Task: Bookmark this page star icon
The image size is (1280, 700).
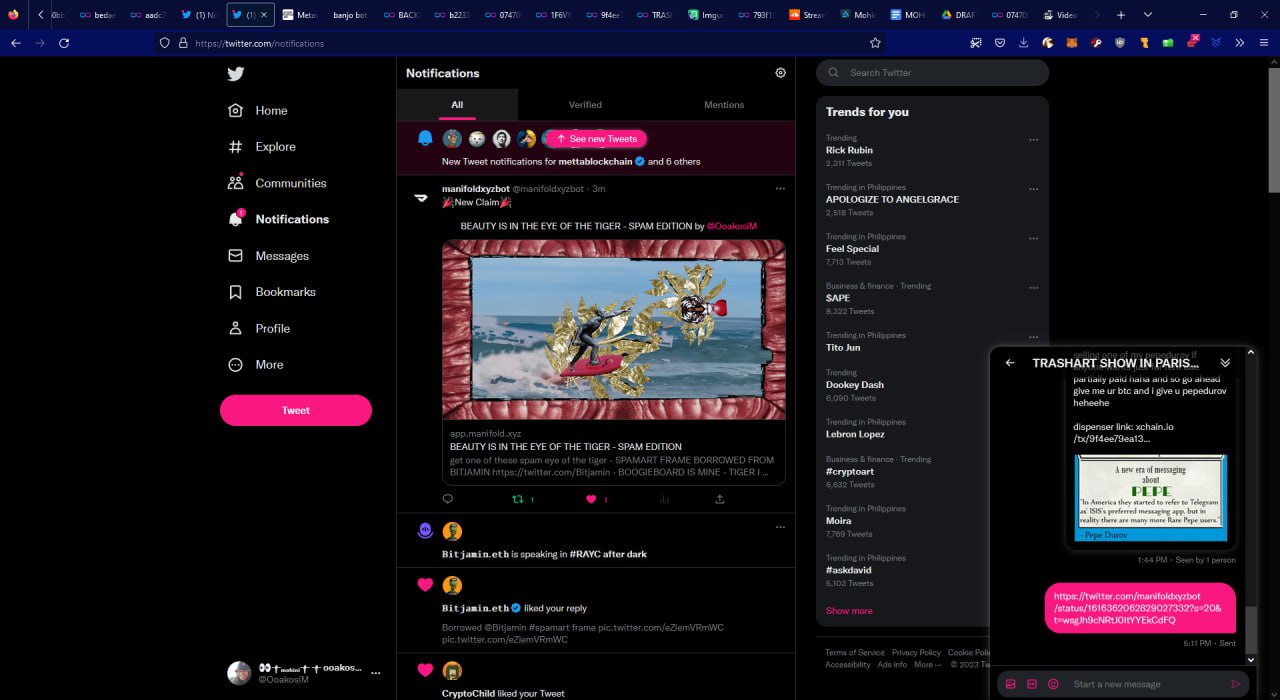Action: click(875, 43)
